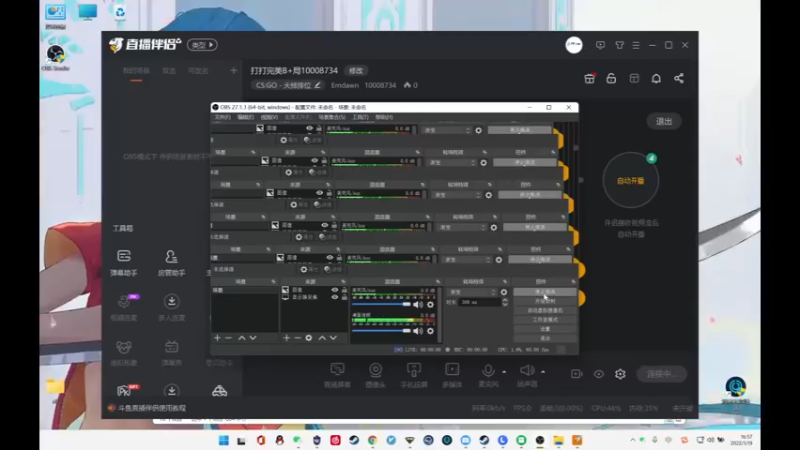Image resolution: width=800 pixels, height=450 pixels.
Task: Add a new scene with plus icon
Action: [234, 70]
